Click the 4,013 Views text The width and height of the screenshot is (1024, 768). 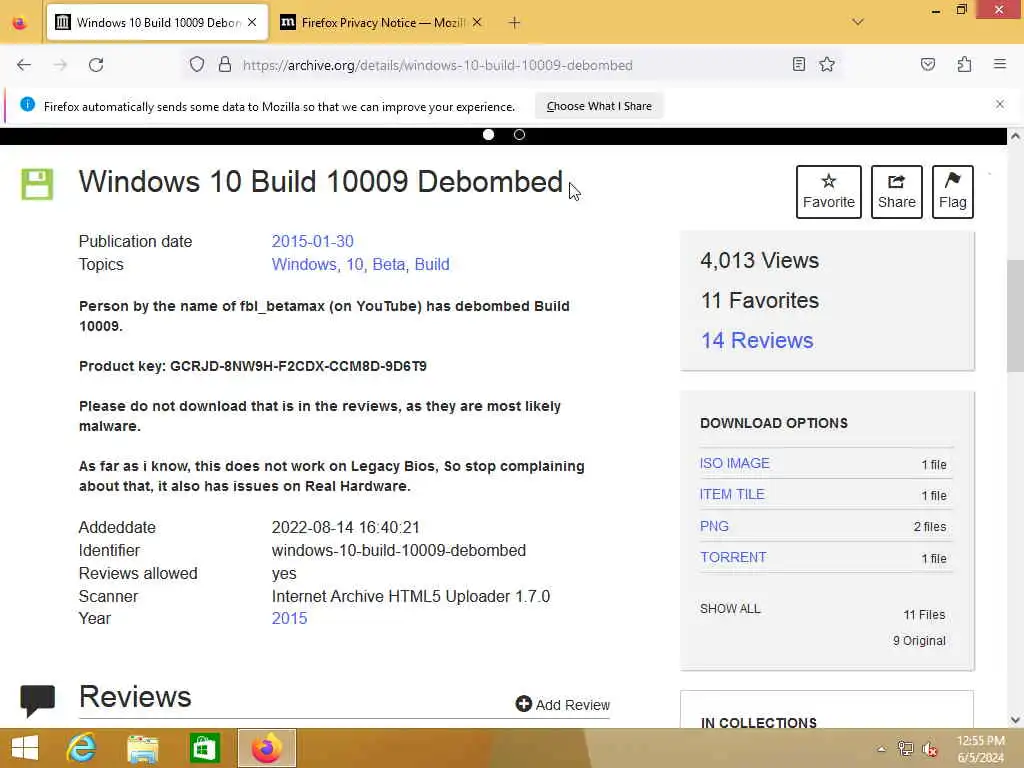760,261
